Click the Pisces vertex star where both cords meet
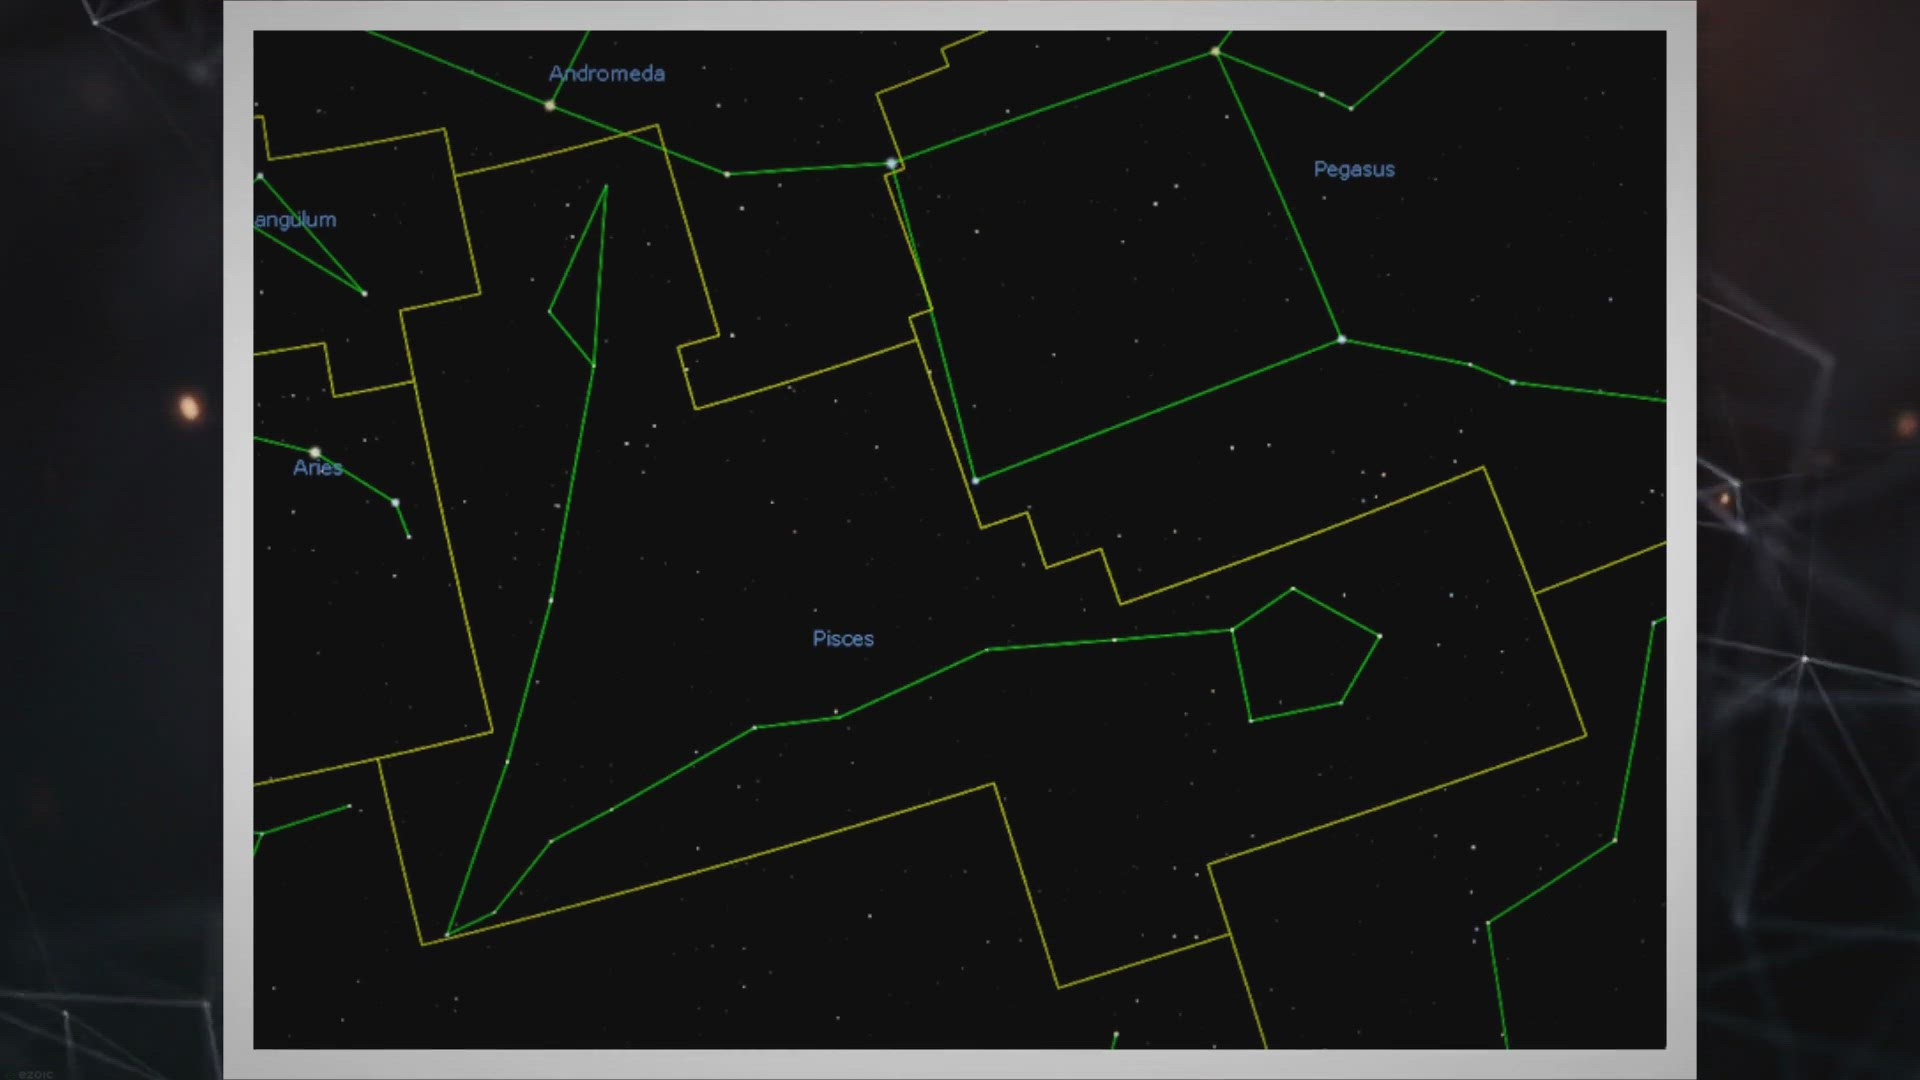 pos(447,935)
